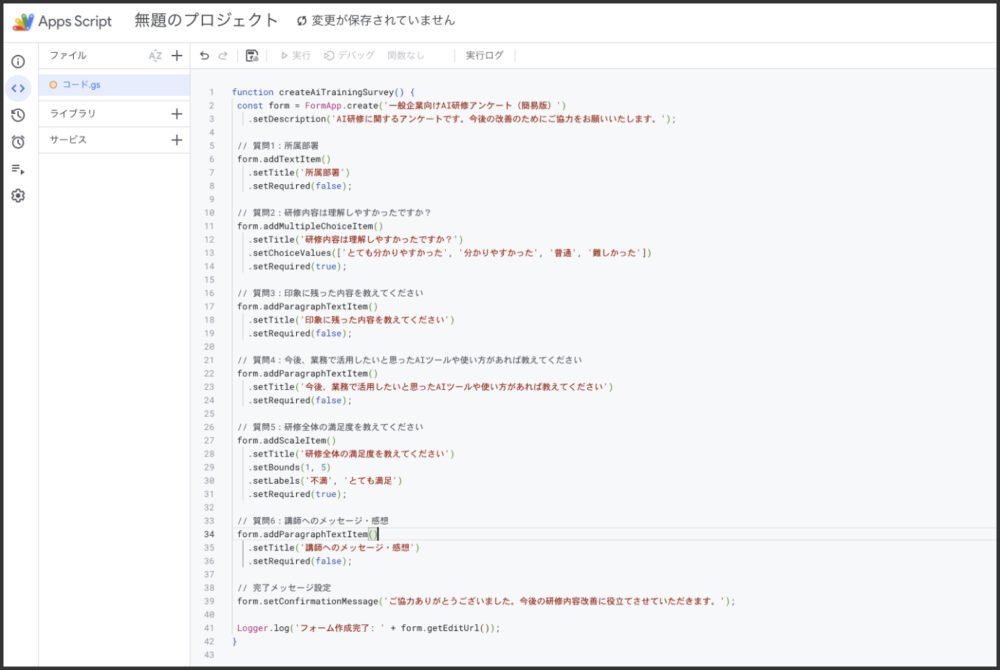Open the project history clock icon
This screenshot has height=670, width=1000.
(17, 115)
